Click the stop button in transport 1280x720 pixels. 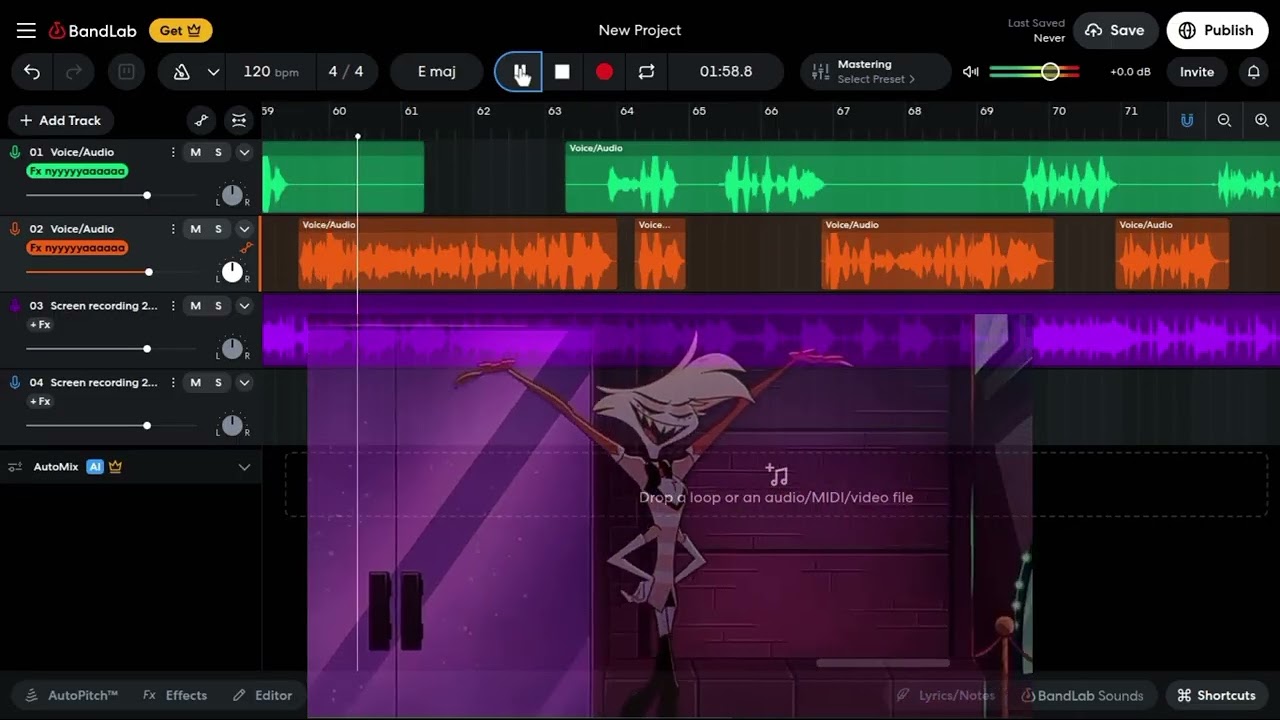(x=562, y=72)
